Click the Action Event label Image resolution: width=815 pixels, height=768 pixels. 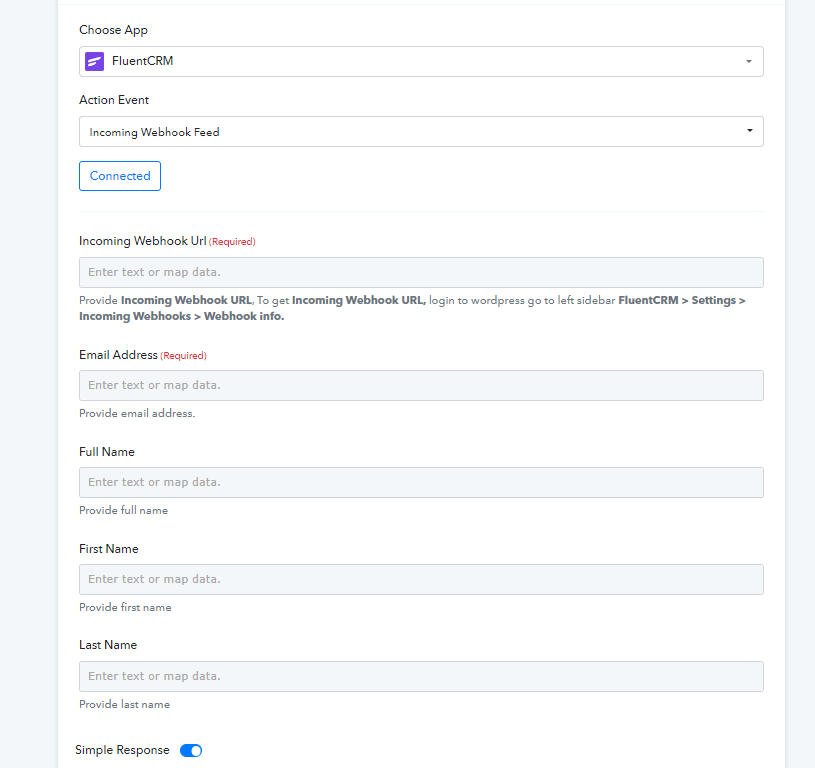point(114,100)
